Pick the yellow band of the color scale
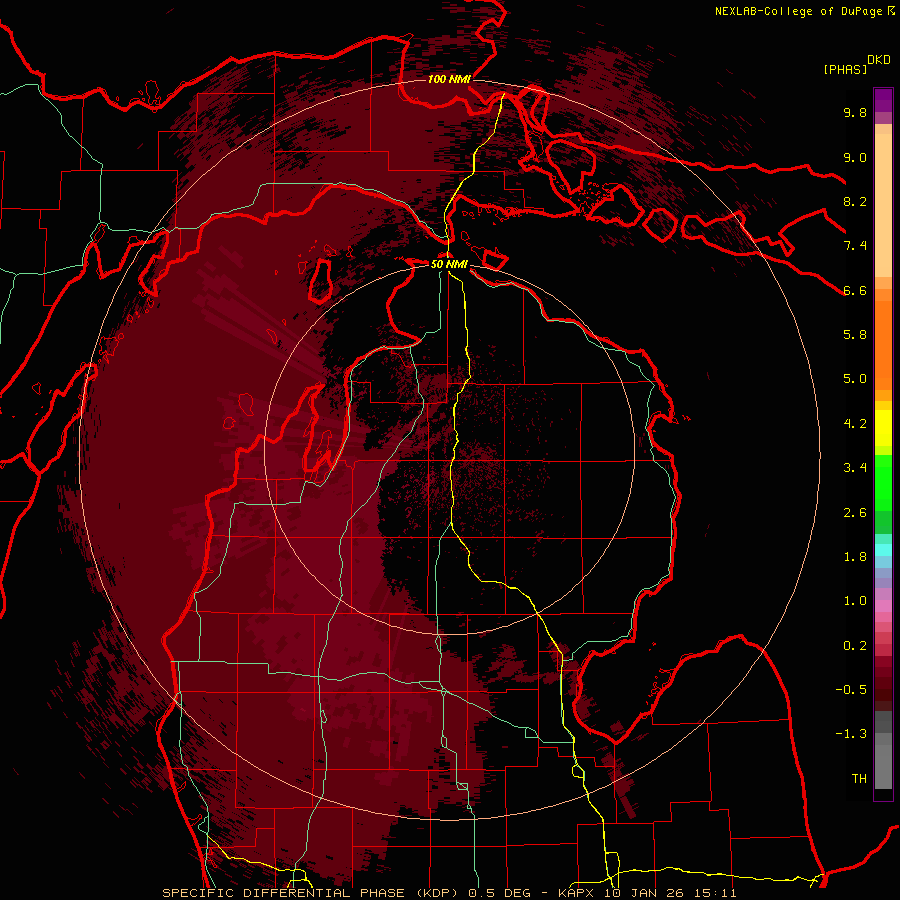The image size is (900, 900). coord(883,428)
